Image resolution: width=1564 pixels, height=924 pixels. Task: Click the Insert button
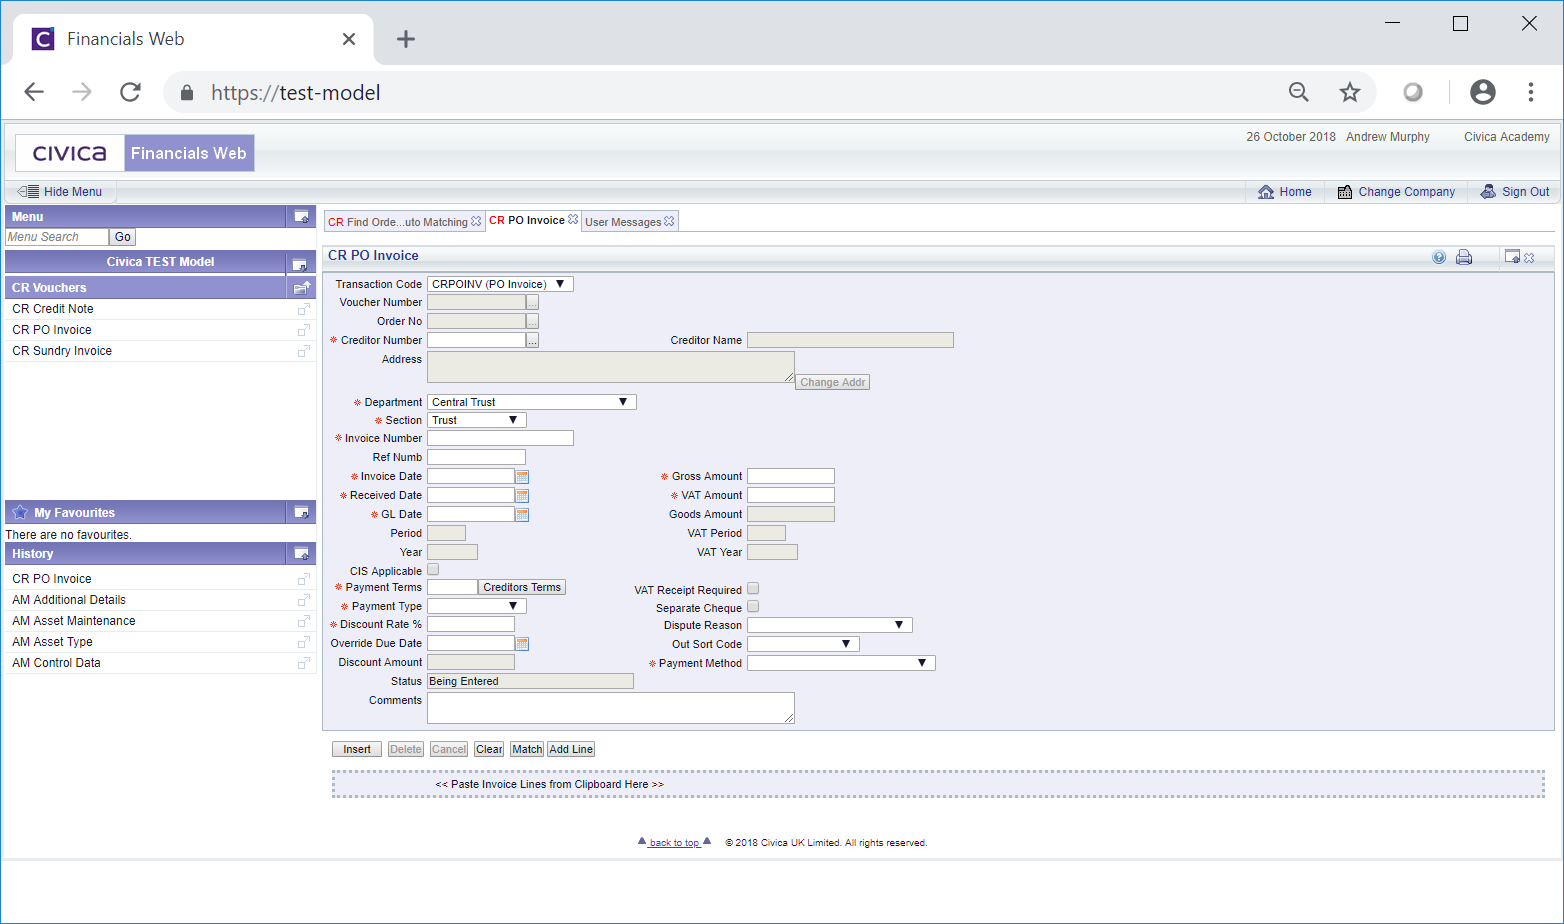[x=357, y=749]
